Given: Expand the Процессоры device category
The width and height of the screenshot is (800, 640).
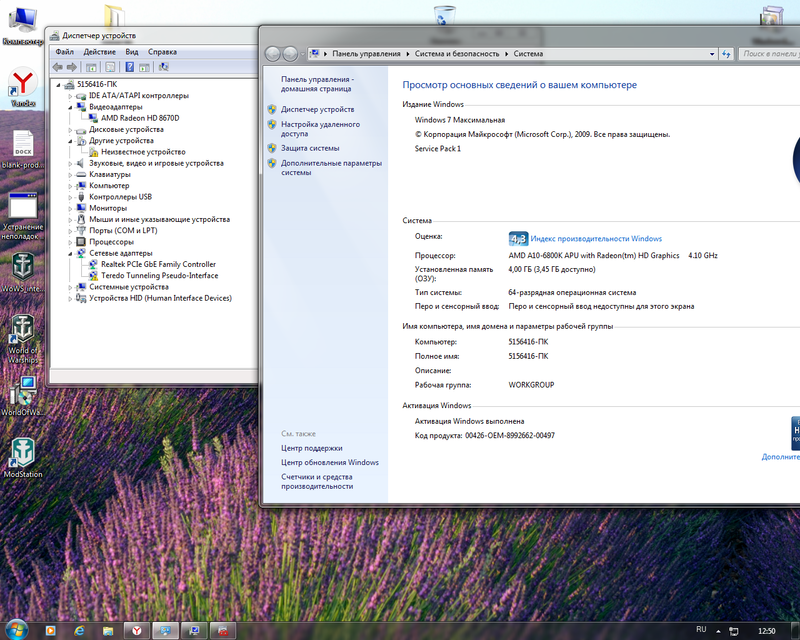Looking at the screenshot, I should click(x=70, y=242).
